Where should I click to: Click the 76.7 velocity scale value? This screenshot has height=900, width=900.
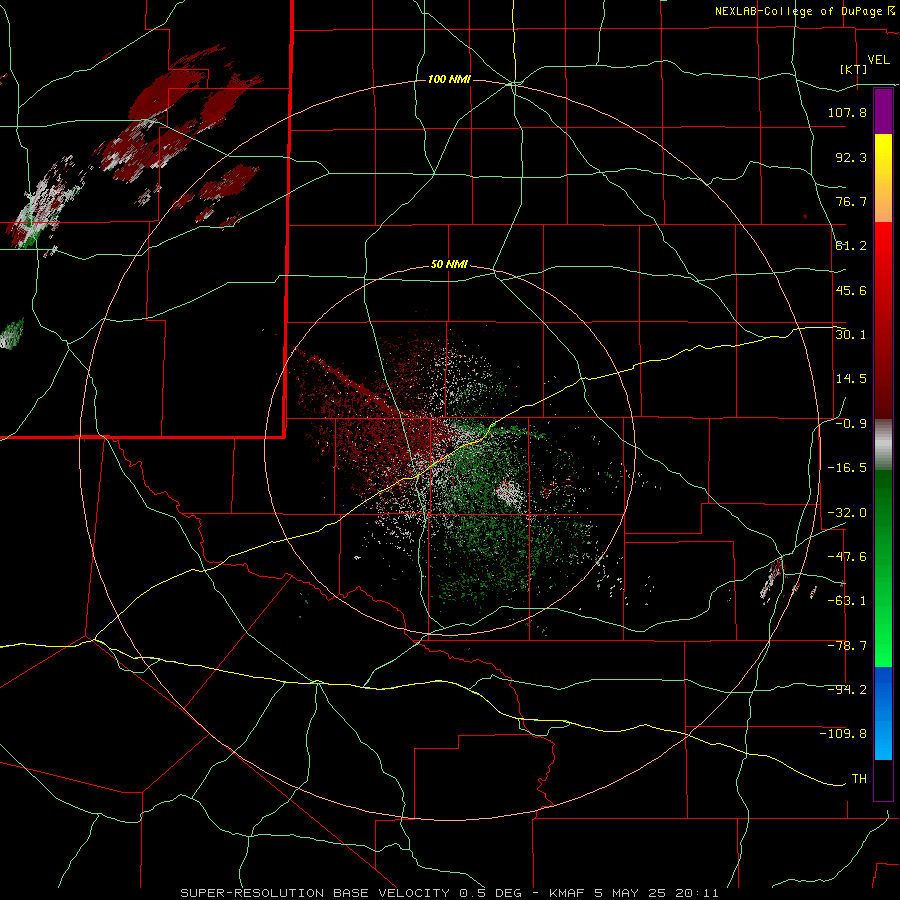(x=851, y=201)
